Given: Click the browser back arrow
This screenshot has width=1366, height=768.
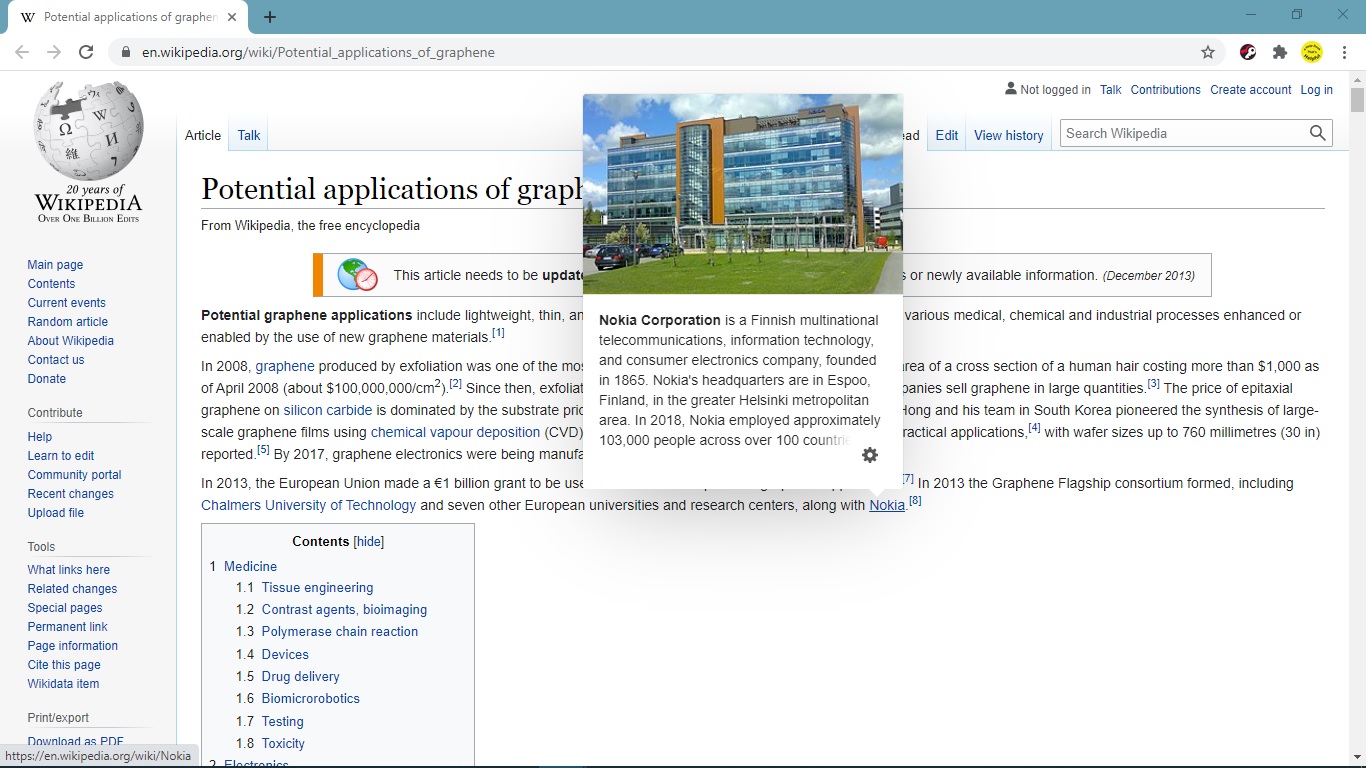Looking at the screenshot, I should (22, 52).
